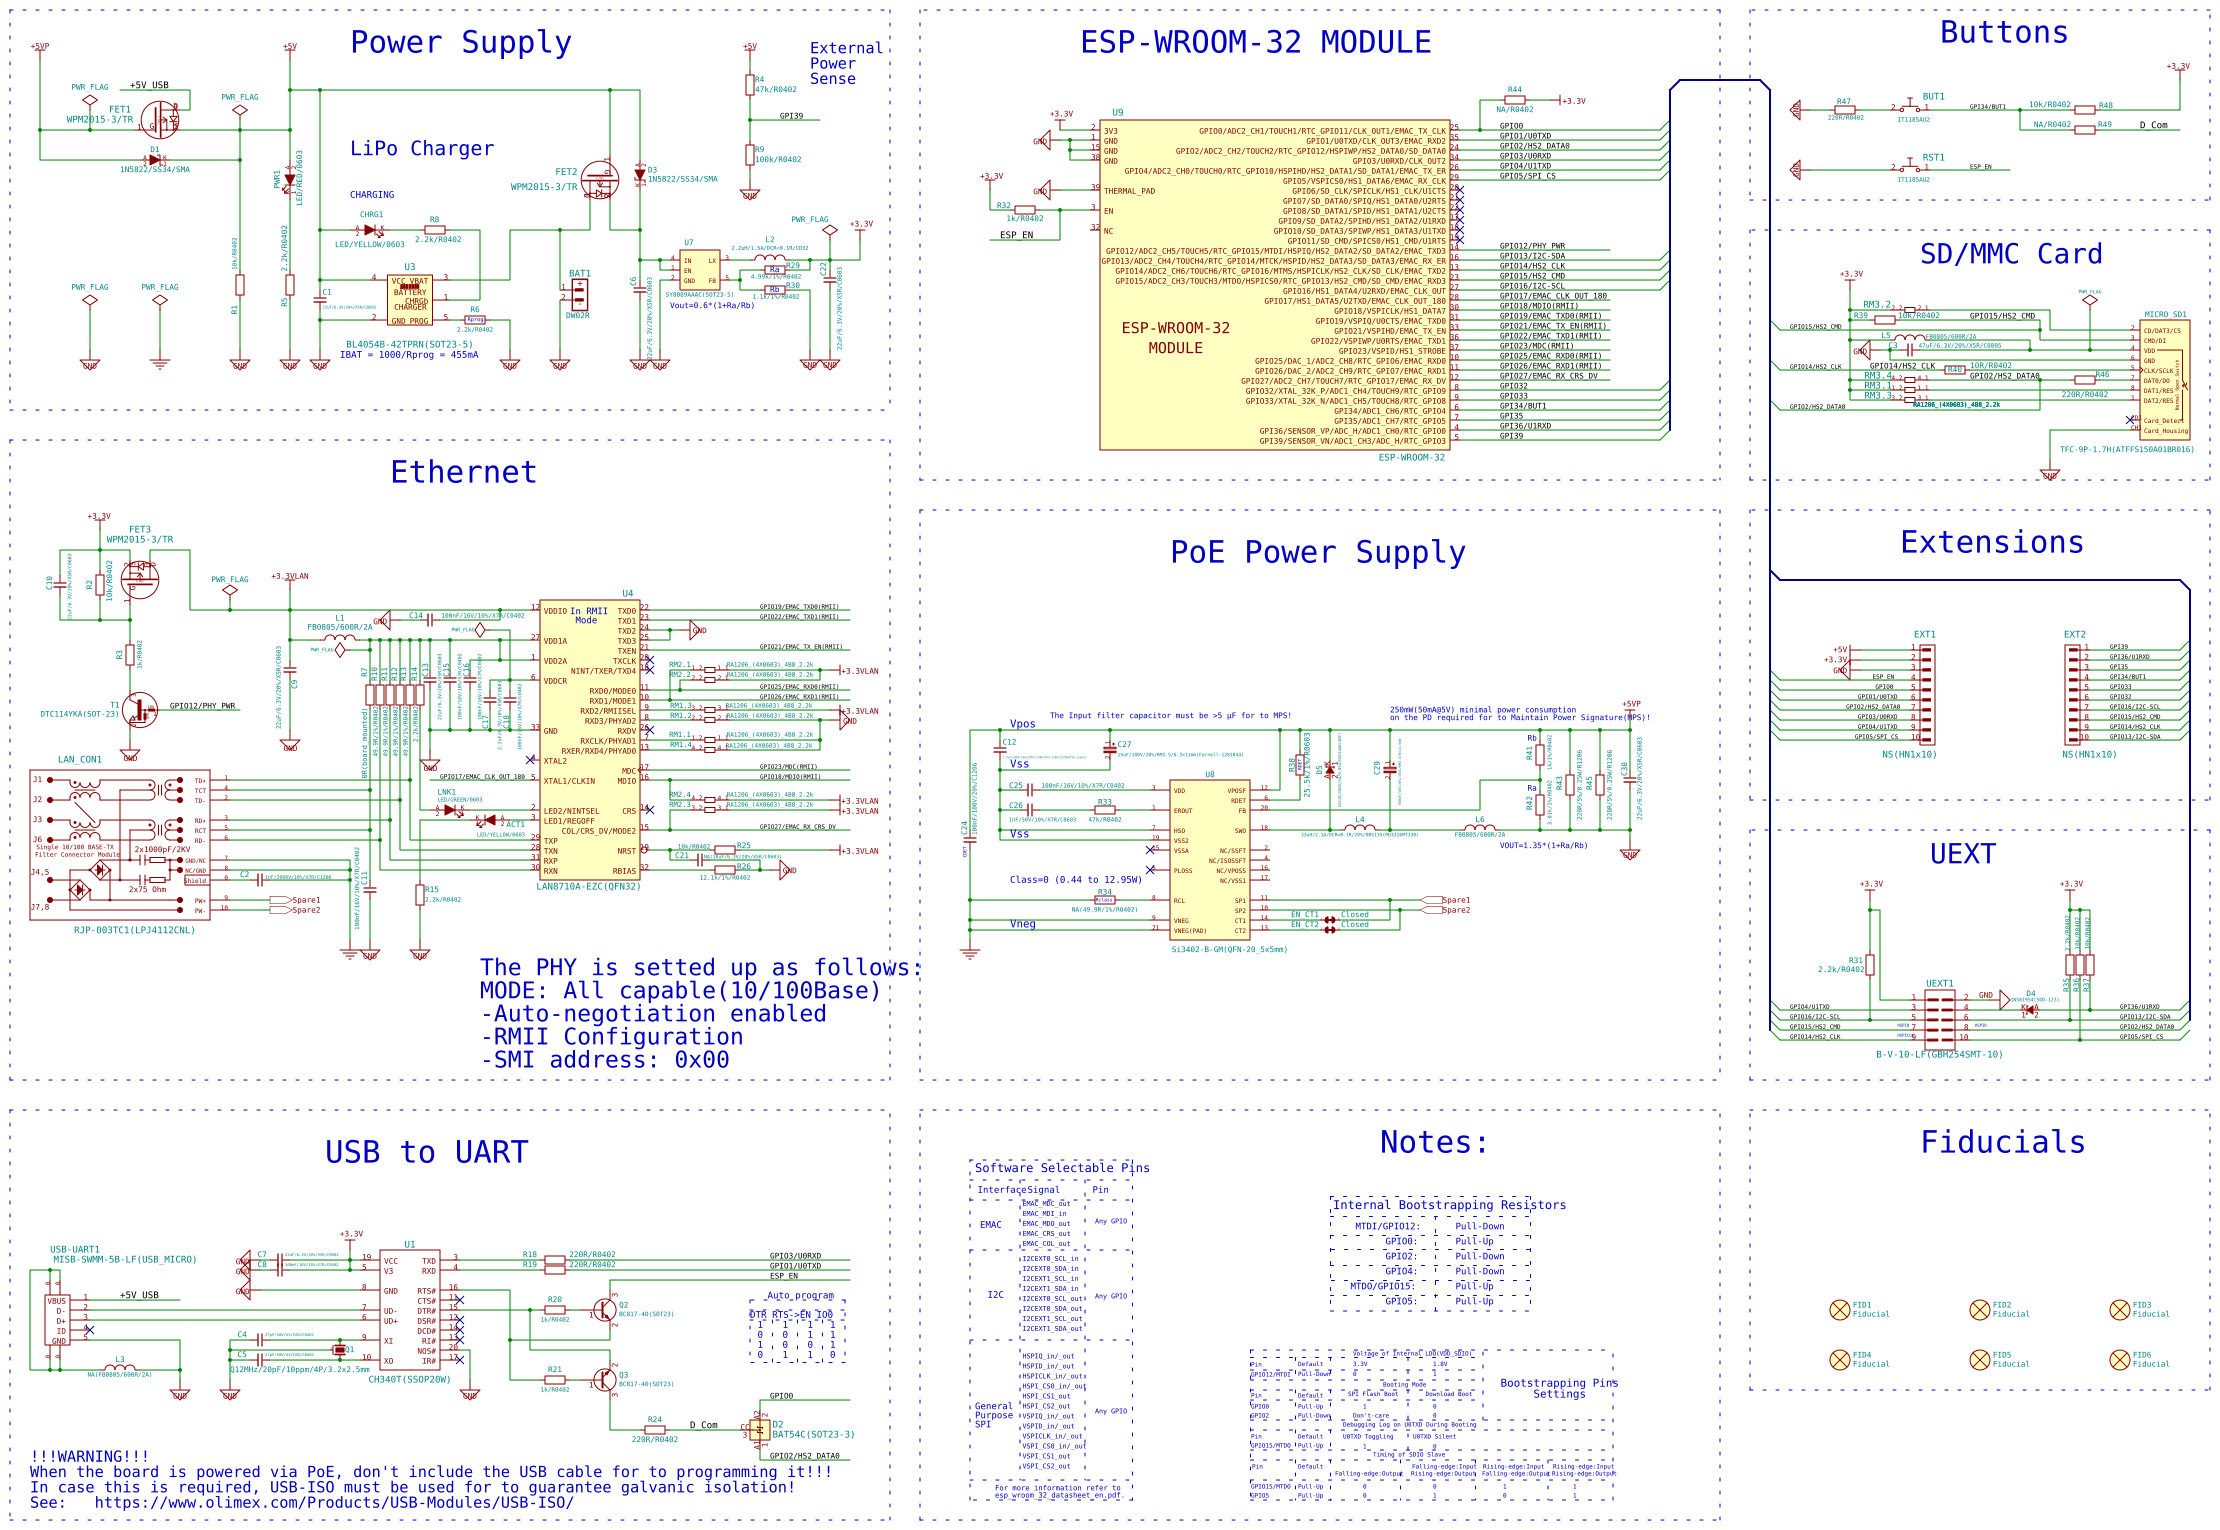Open the Notes section
2220x1530 pixels.
pyautogui.click(x=1430, y=1142)
